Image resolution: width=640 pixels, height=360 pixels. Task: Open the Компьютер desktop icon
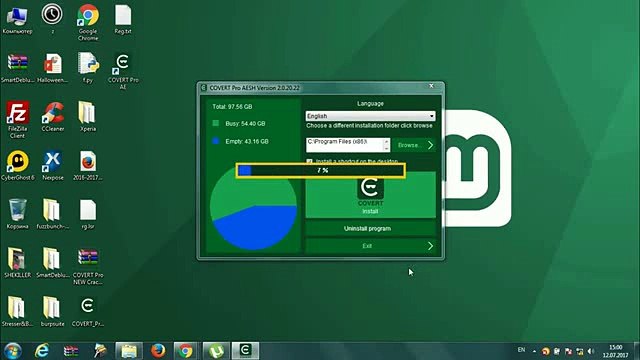click(x=17, y=20)
